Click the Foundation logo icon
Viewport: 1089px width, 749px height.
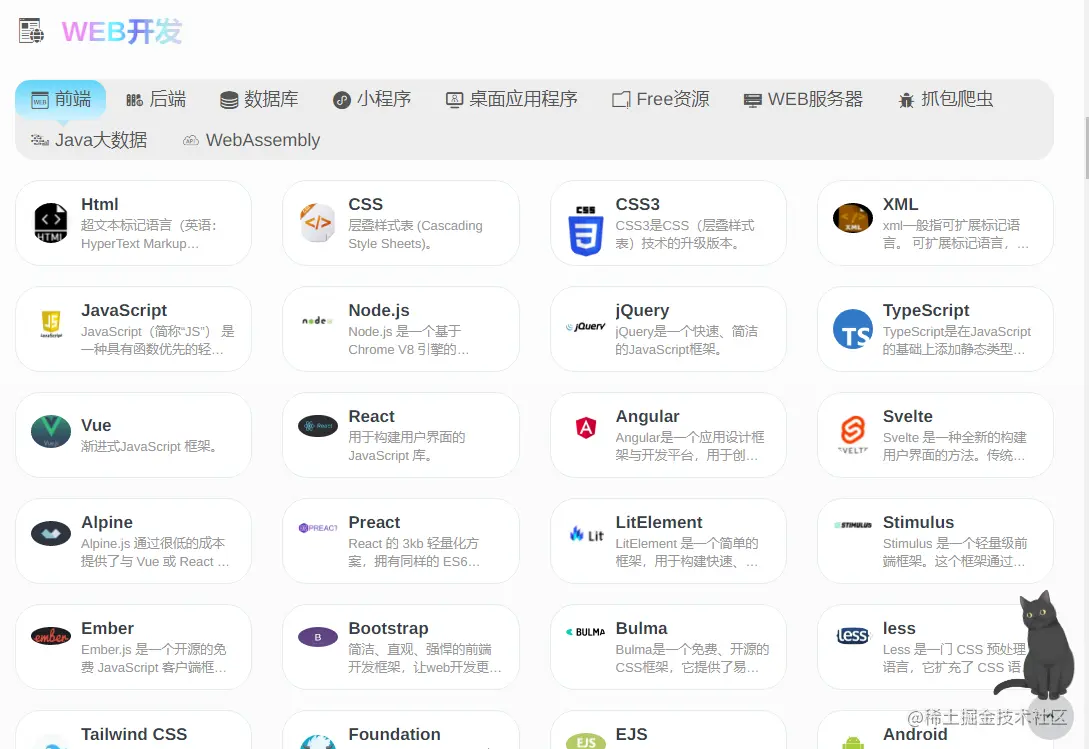(x=318, y=741)
